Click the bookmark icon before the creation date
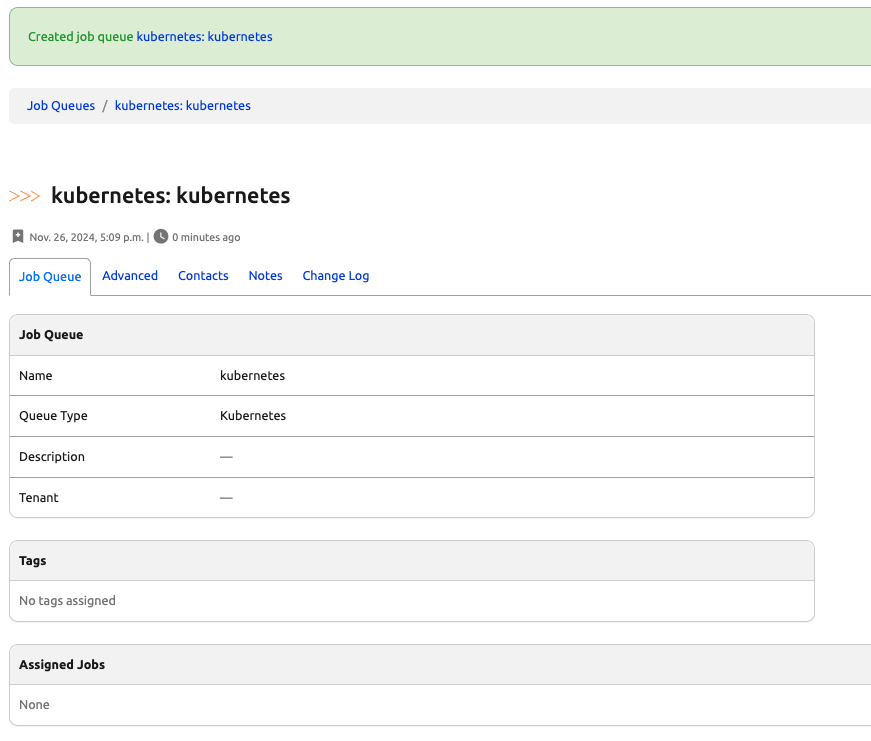The width and height of the screenshot is (871, 741). tap(18, 237)
